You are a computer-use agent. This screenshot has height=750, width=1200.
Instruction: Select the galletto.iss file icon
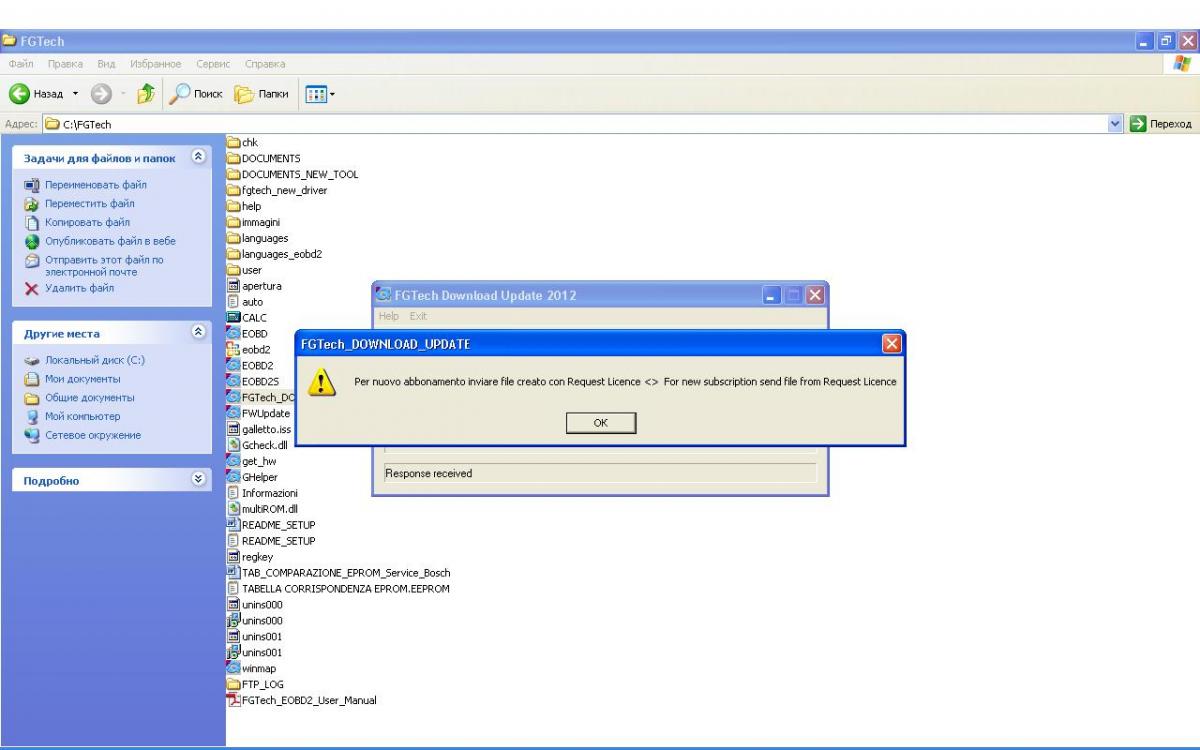[235, 429]
